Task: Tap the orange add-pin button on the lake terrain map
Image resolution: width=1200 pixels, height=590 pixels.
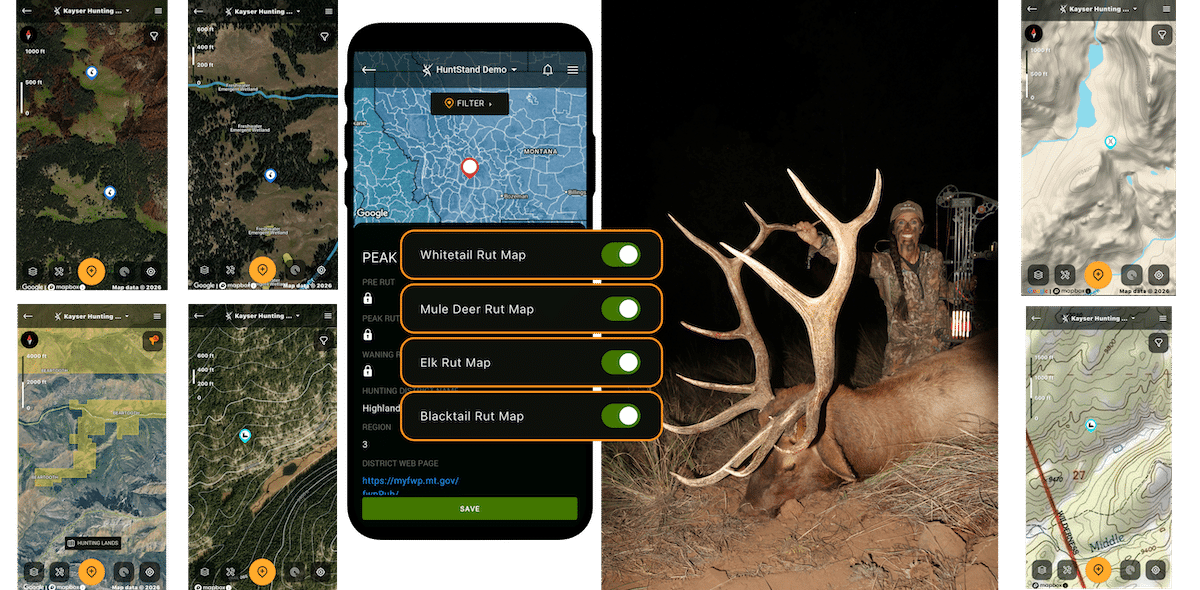Action: (x=1098, y=274)
